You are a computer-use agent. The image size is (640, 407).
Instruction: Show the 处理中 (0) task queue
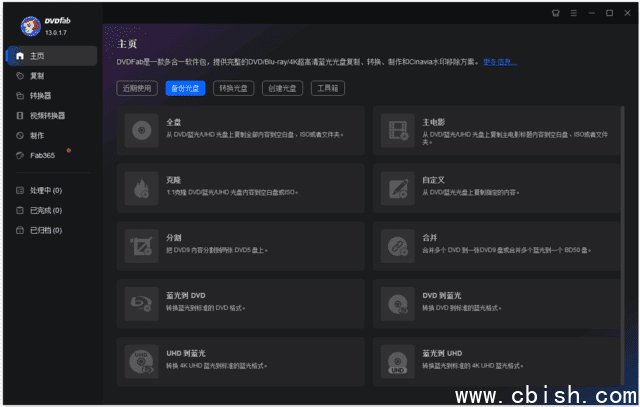(x=45, y=190)
